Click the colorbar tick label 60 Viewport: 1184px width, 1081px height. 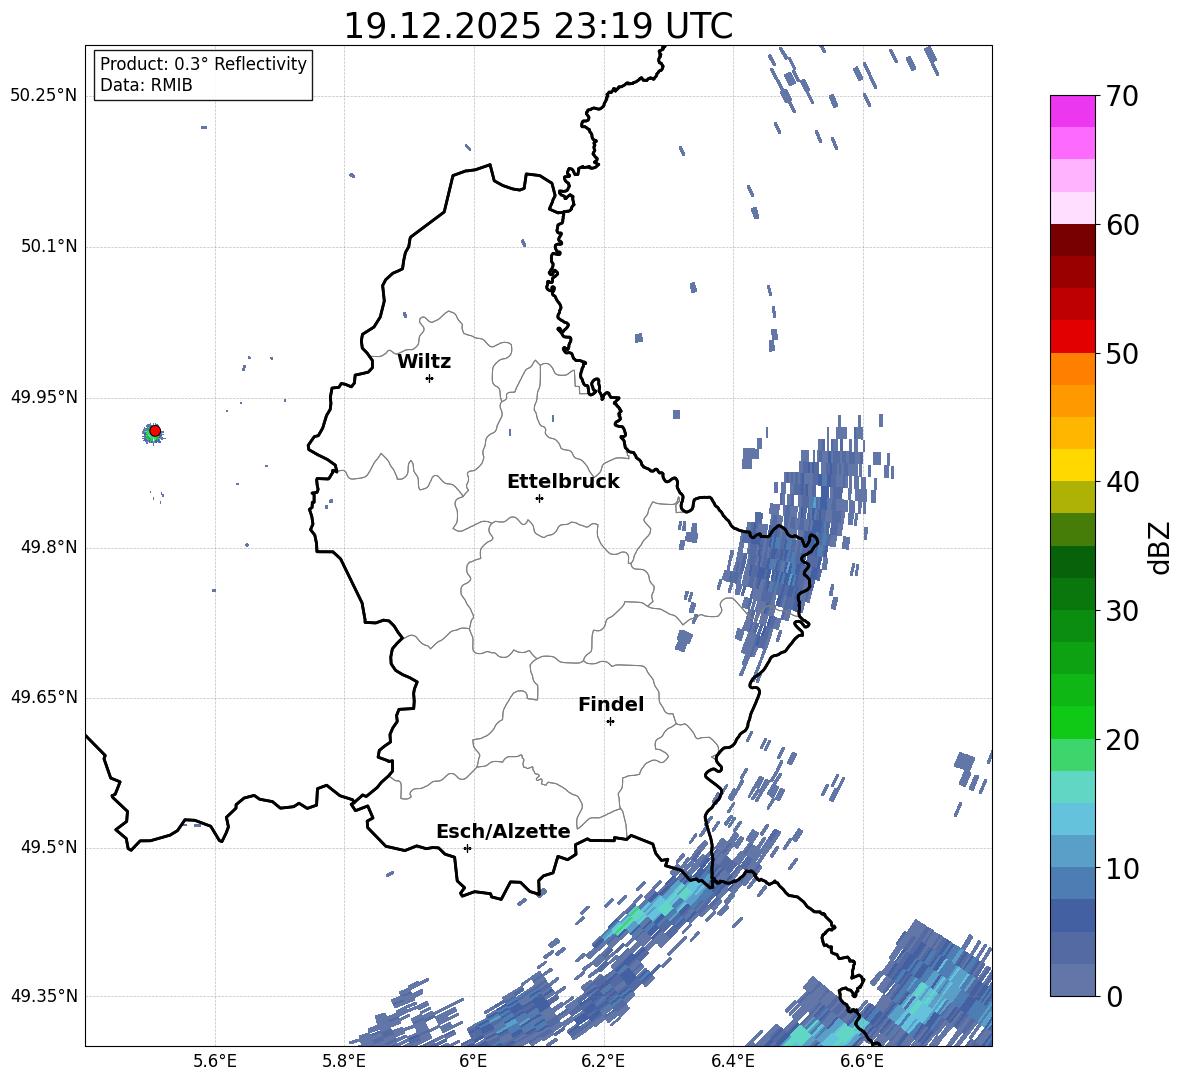click(1122, 225)
